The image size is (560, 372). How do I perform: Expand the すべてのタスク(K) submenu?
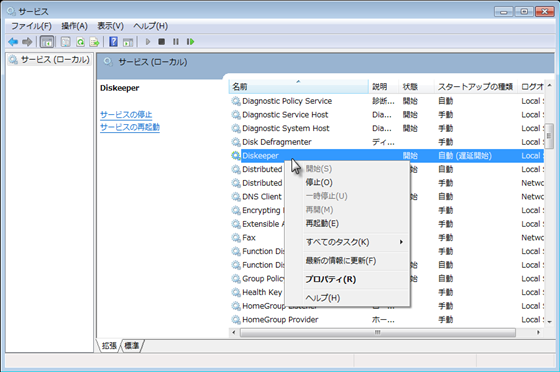coord(355,242)
